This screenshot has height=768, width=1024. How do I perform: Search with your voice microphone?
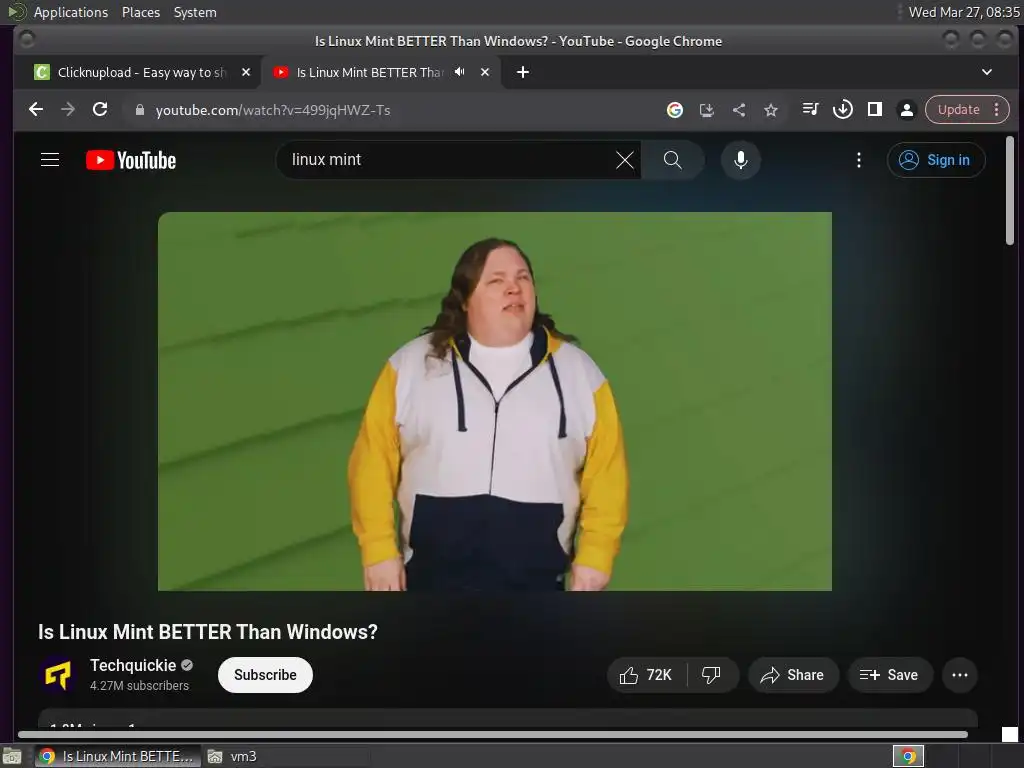pos(741,160)
